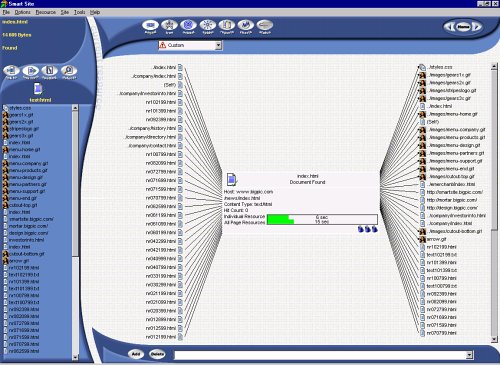Click the hierarchy tree icon in top toolbar
Viewport: 500px width, 365px height.
[169, 25]
